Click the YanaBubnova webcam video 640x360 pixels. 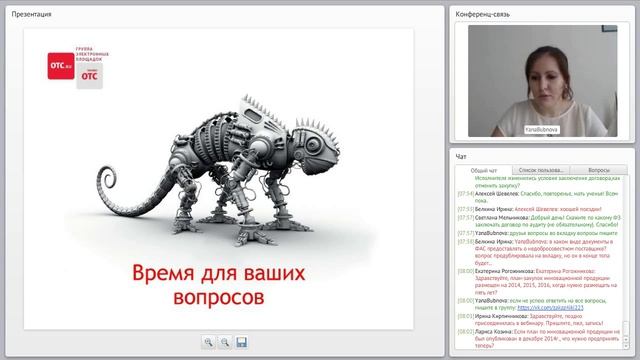click(542, 81)
